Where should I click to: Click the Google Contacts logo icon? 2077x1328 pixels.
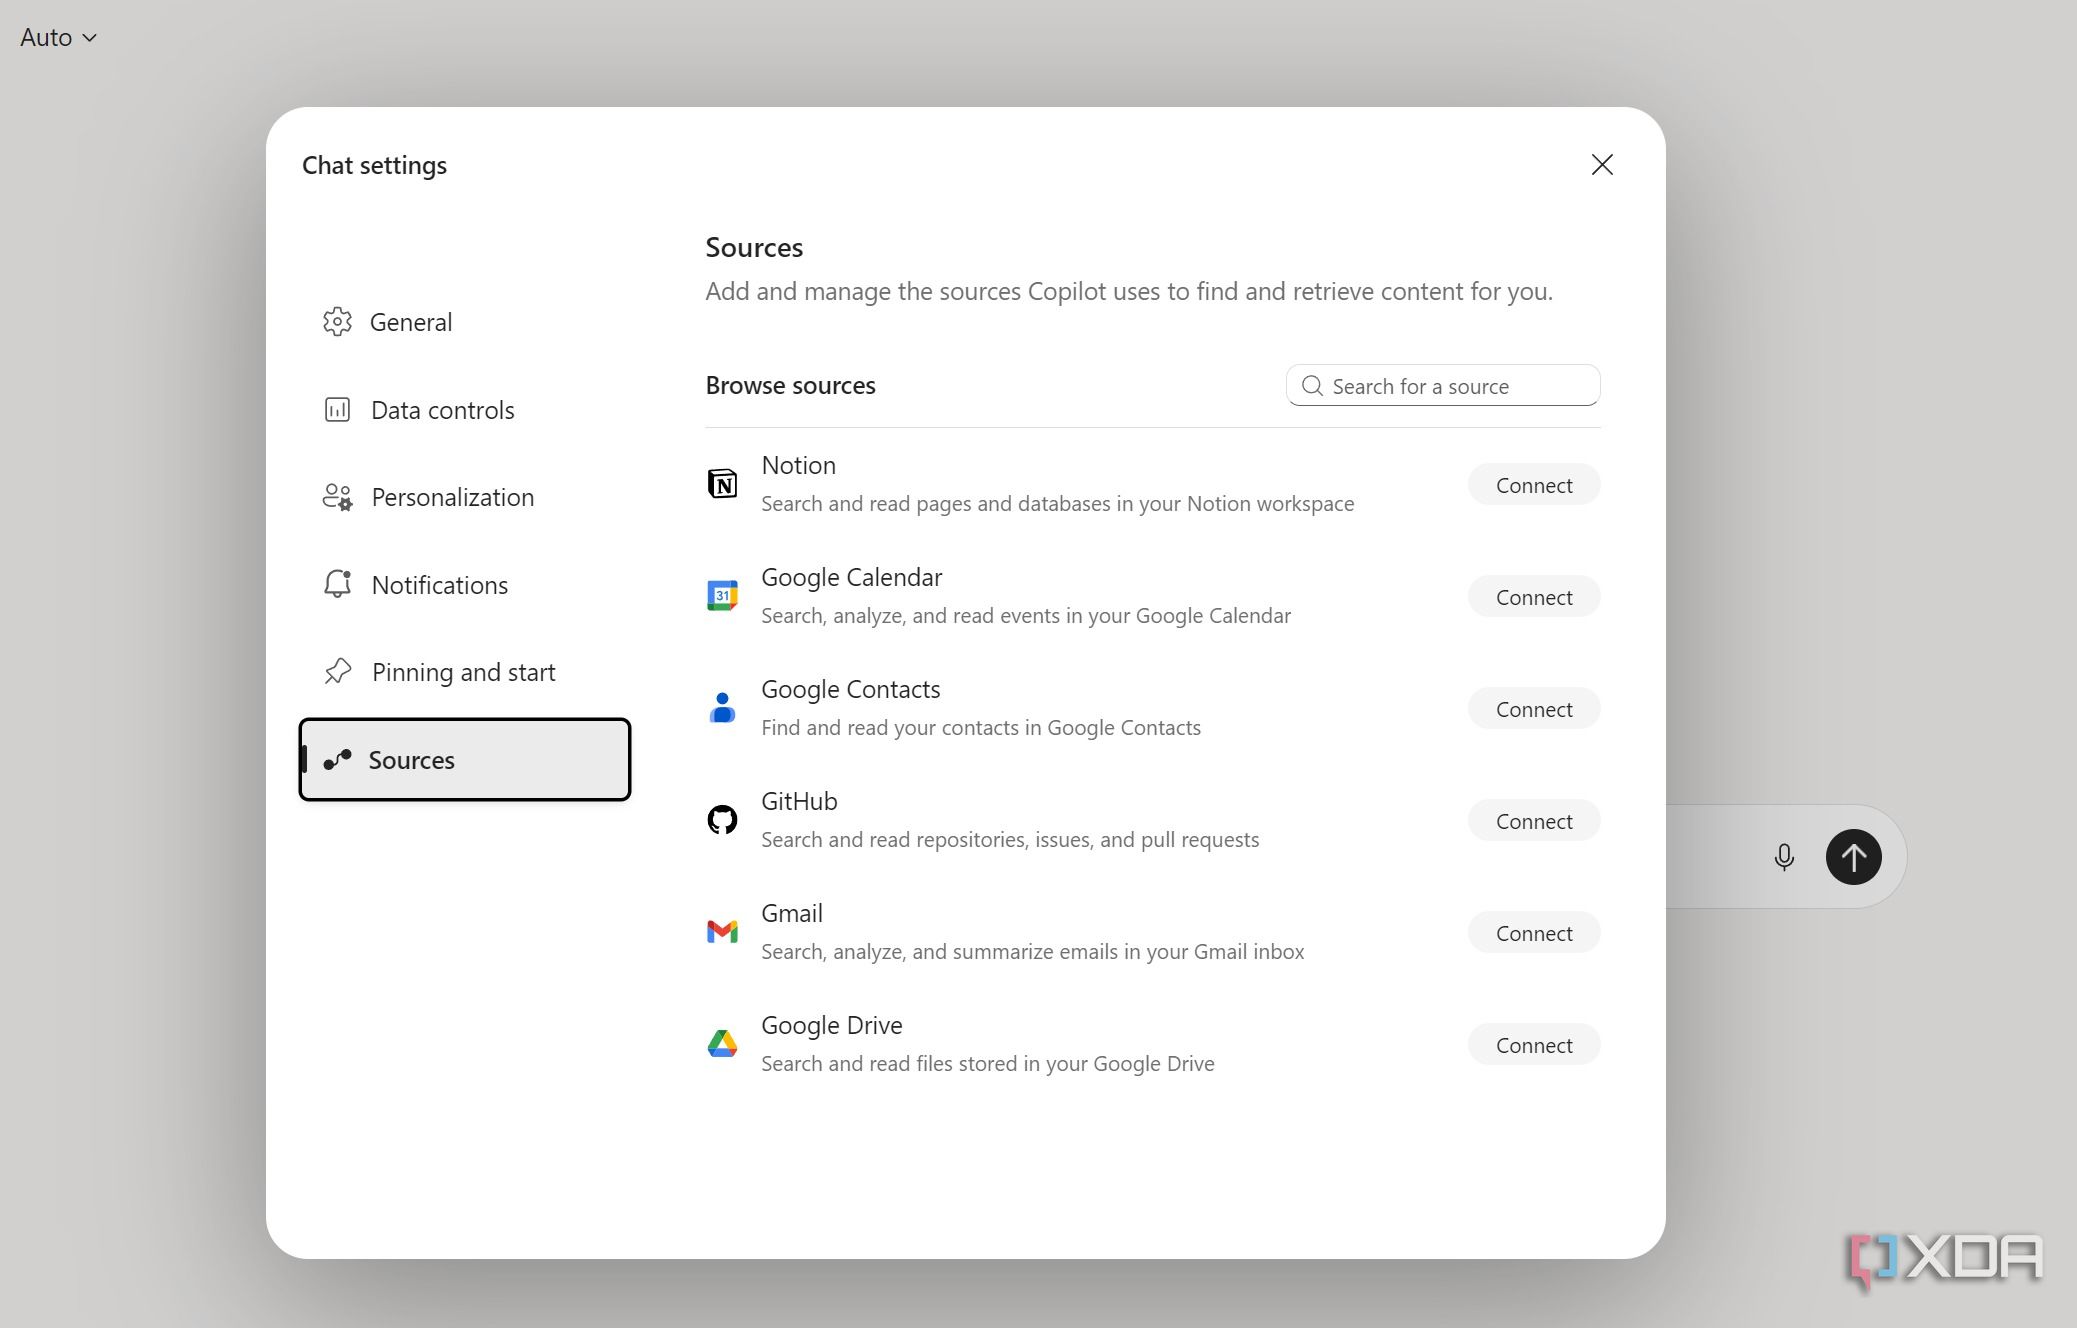[x=722, y=708]
